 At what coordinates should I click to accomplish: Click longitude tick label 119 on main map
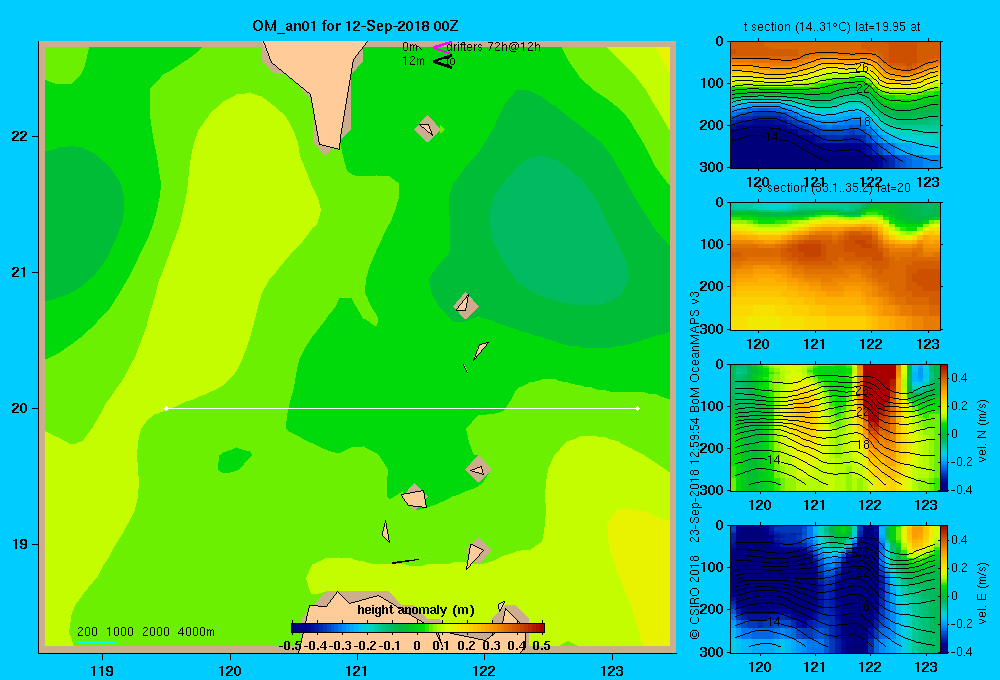(102, 670)
